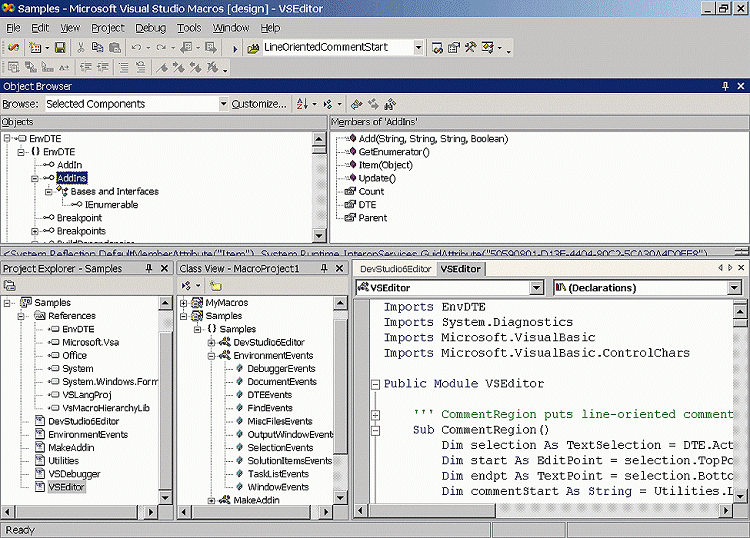Switch to the DevStudio6Editor tab
The width and height of the screenshot is (750, 538).
click(396, 269)
